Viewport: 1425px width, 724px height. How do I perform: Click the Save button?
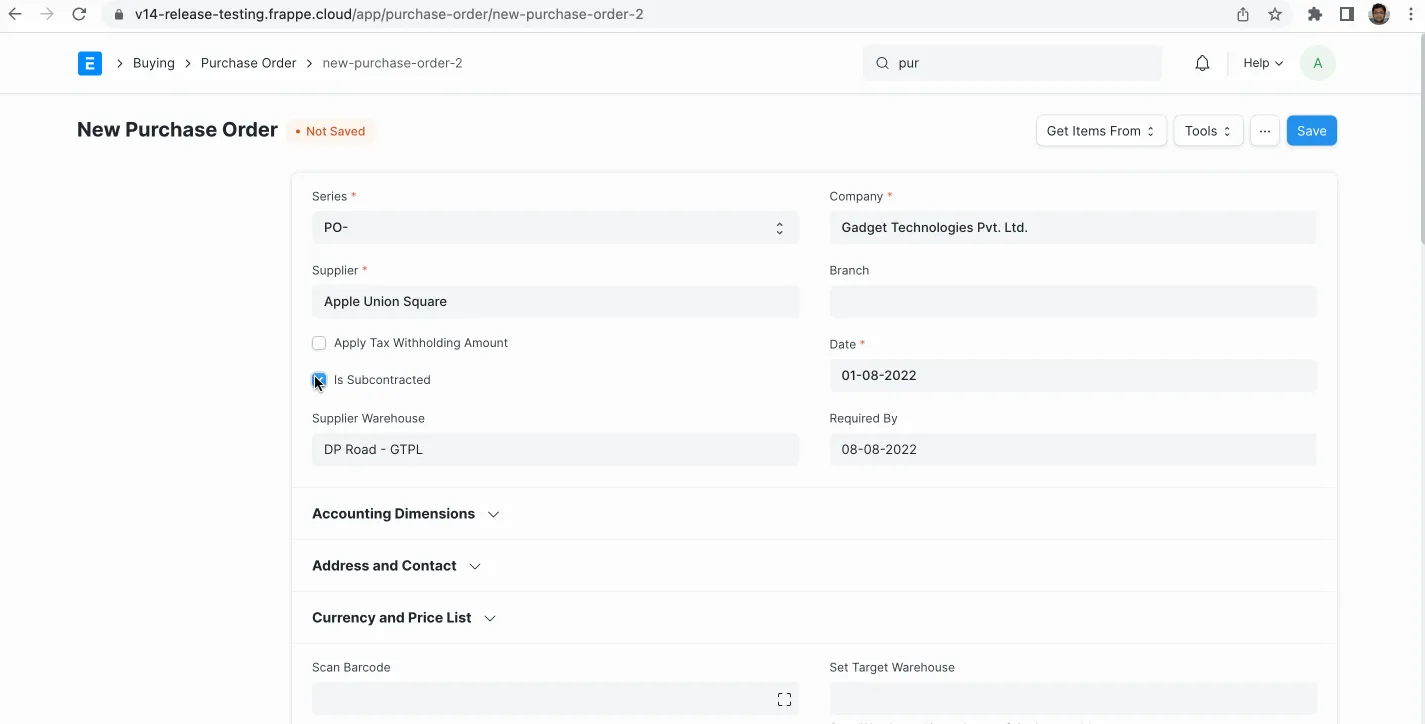click(x=1311, y=131)
